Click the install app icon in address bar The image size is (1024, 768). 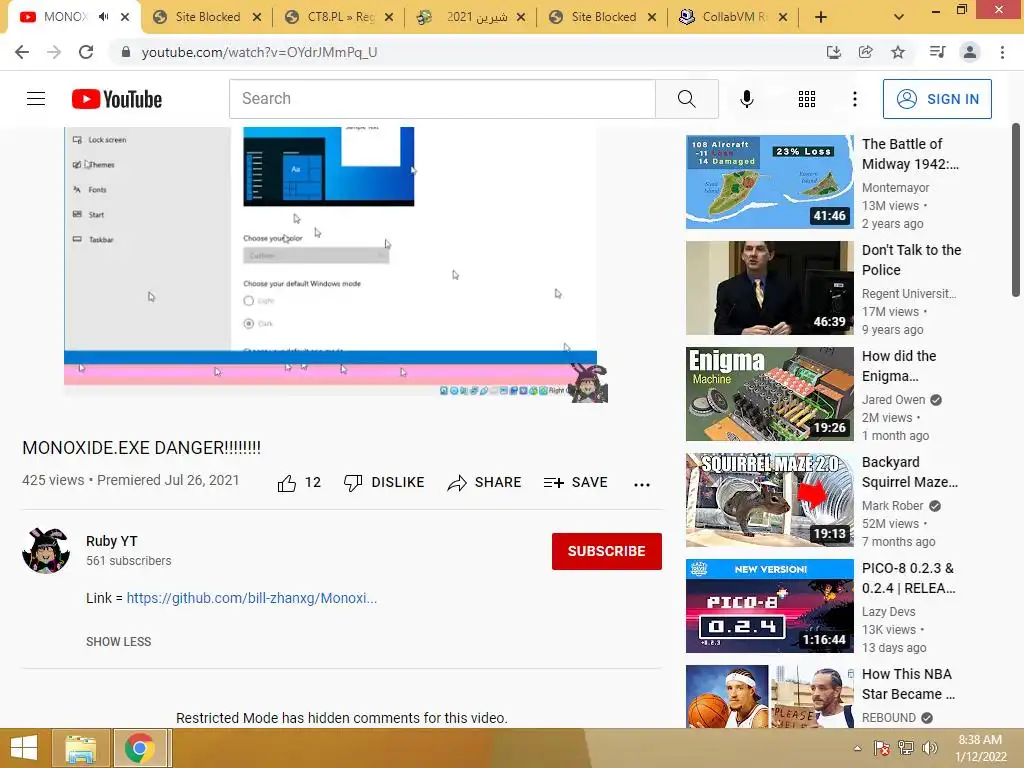click(834, 52)
